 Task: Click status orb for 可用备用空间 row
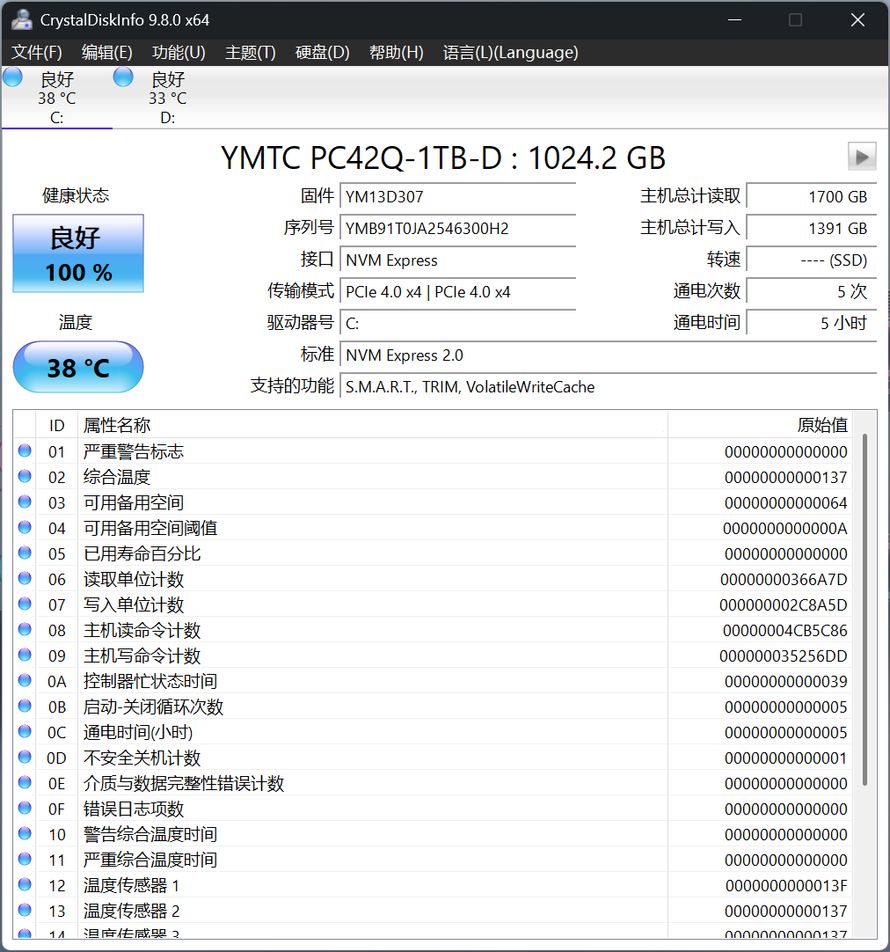[24, 502]
